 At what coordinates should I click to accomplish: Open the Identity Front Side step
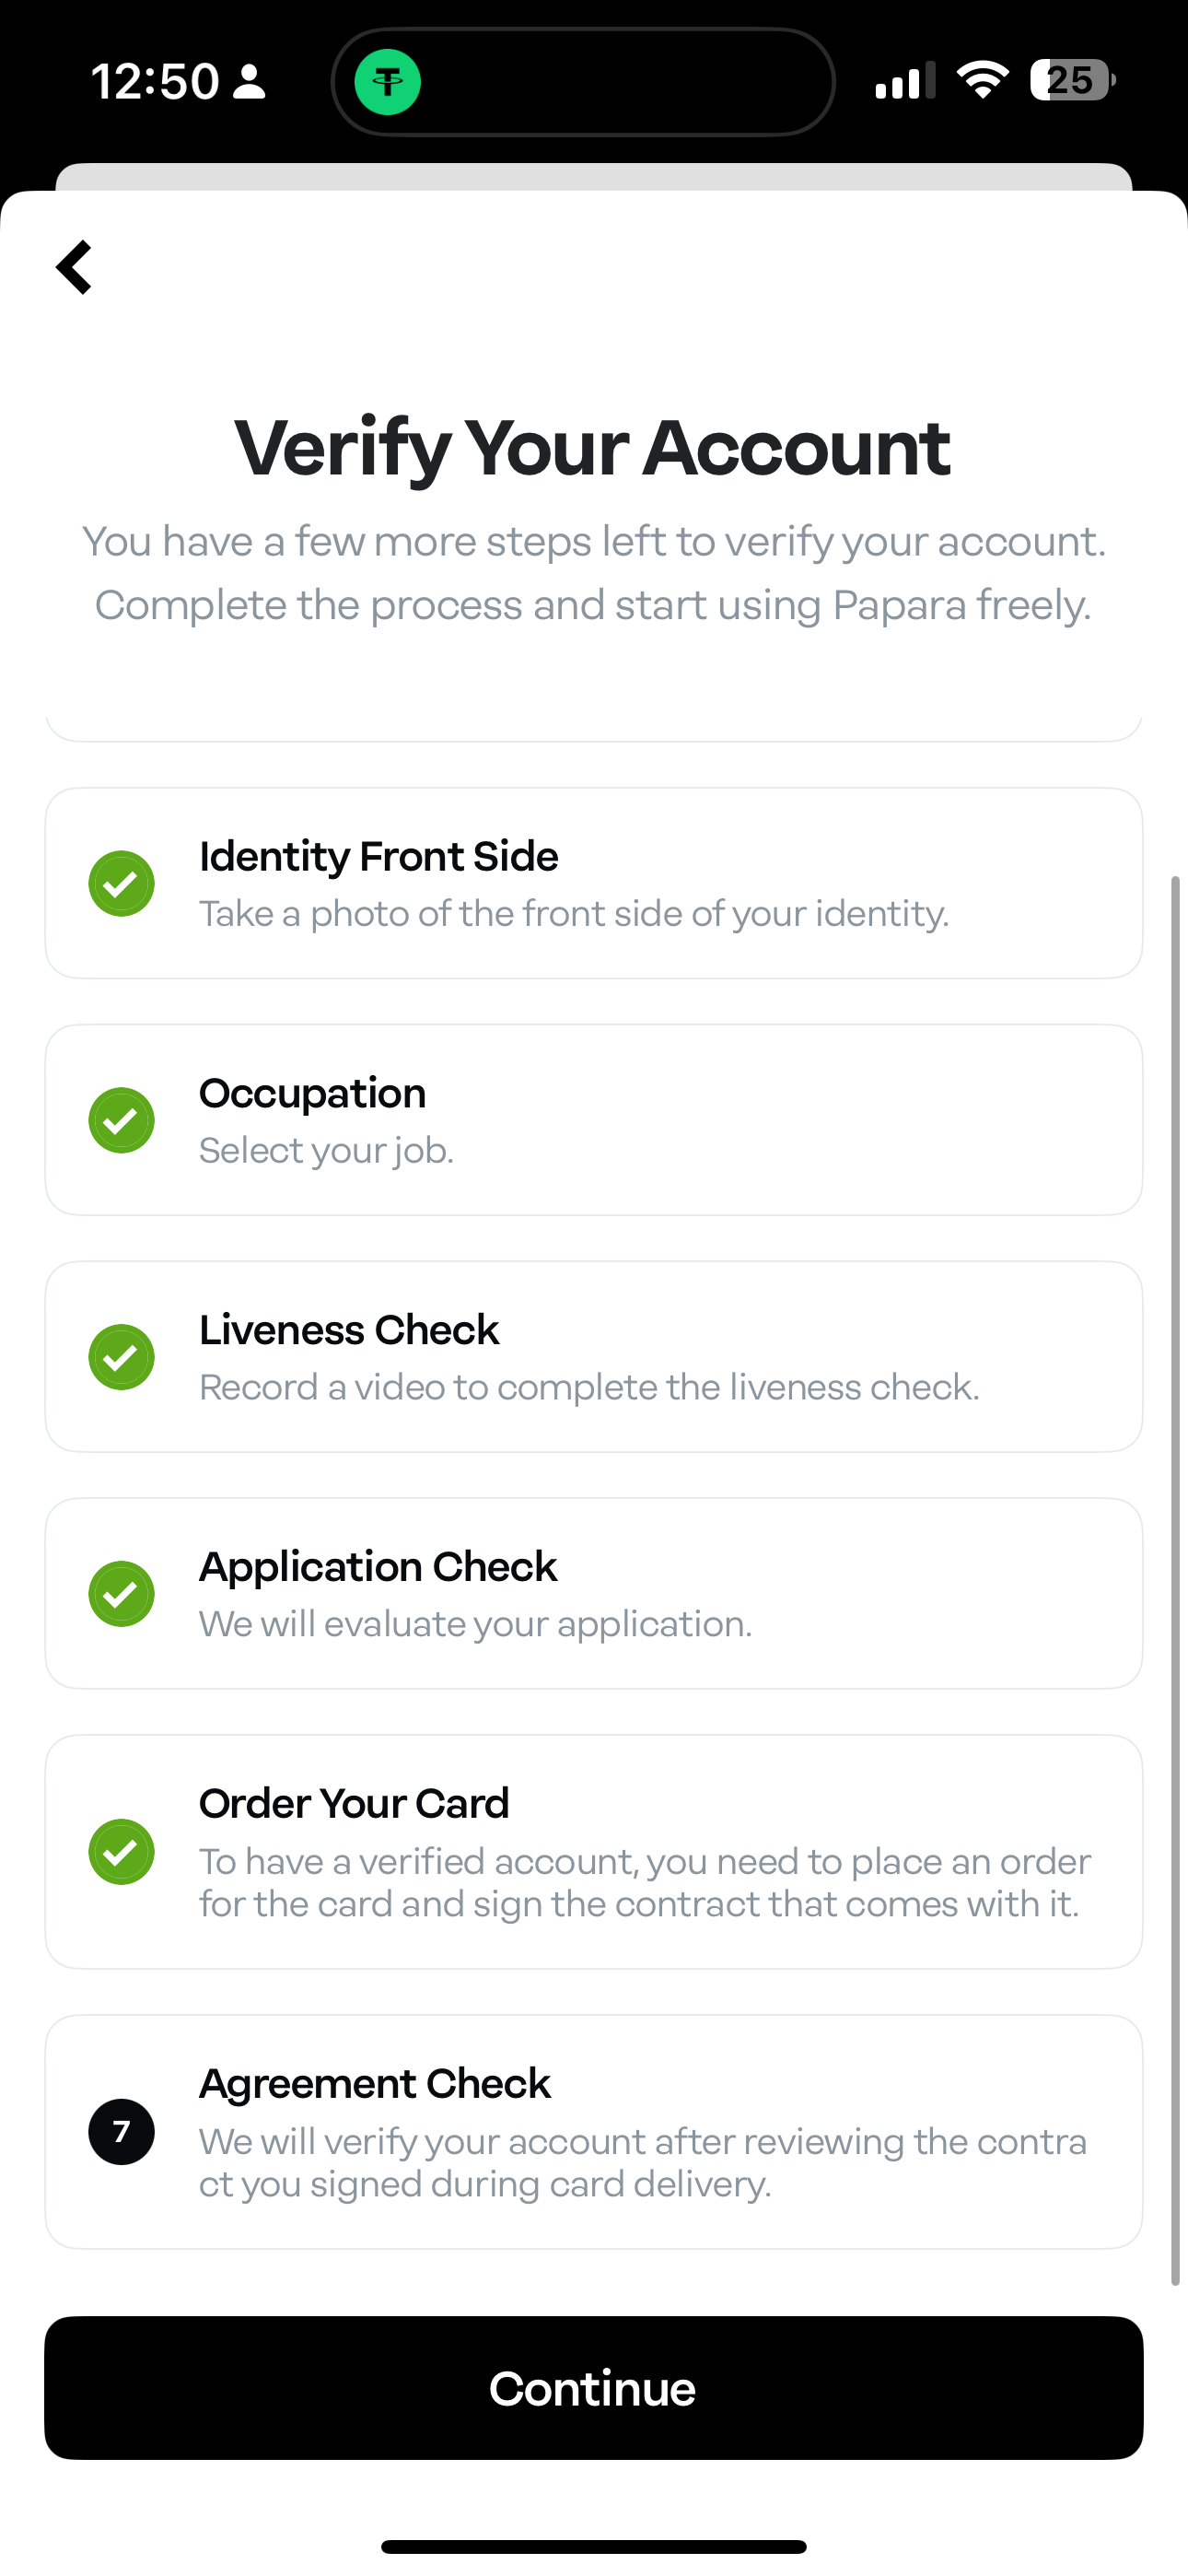click(x=593, y=883)
